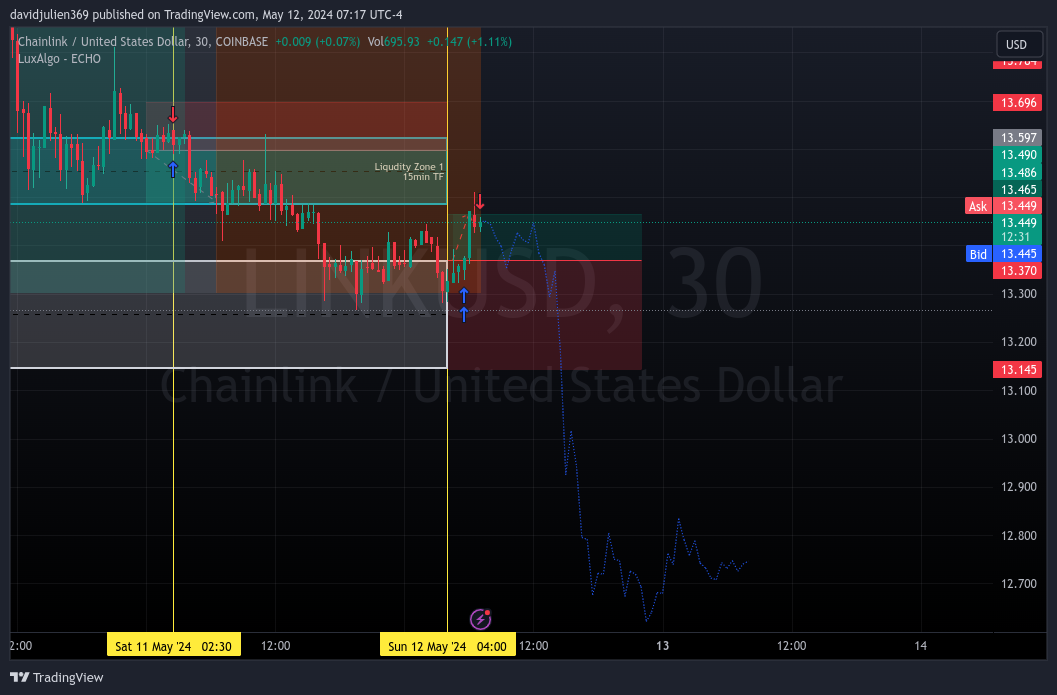Image resolution: width=1057 pixels, height=695 pixels.
Task: Select the Sun 12 May '24 04:00 time marker
Action: click(447, 645)
